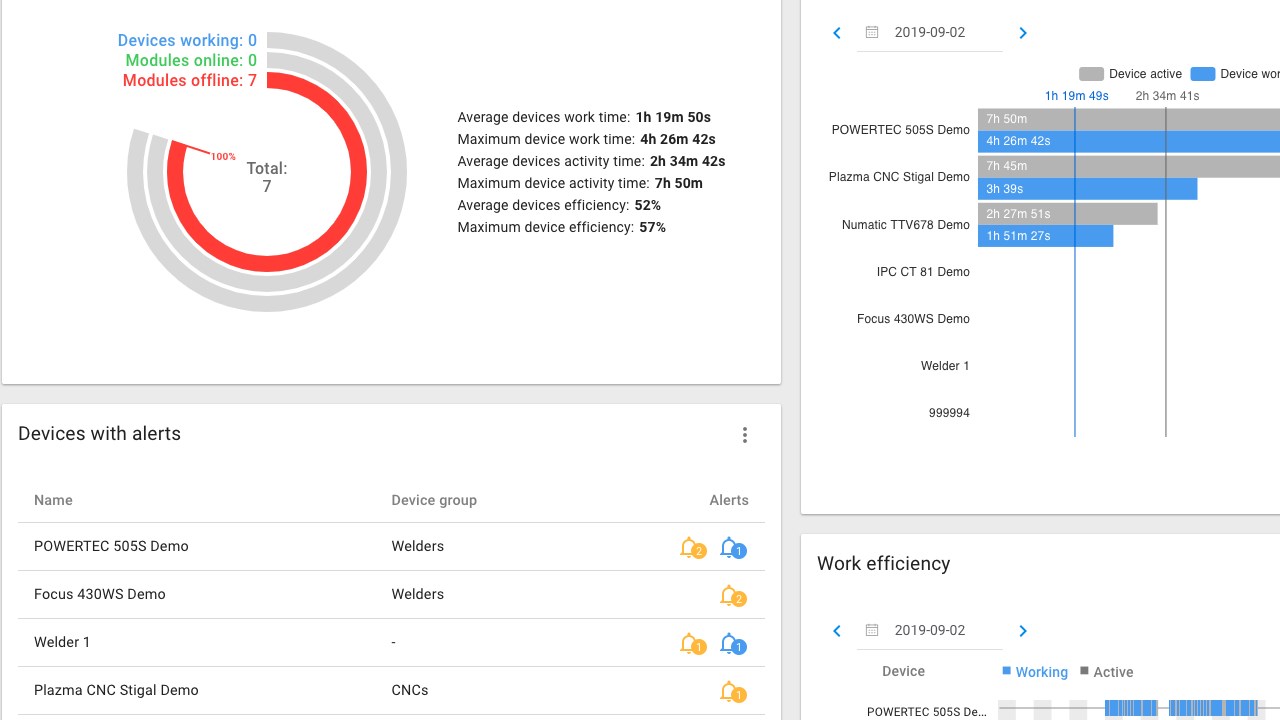Click the blue alert bell for POWERTEC 505S Demo
Viewport: 1280px width, 720px height.
[732, 548]
